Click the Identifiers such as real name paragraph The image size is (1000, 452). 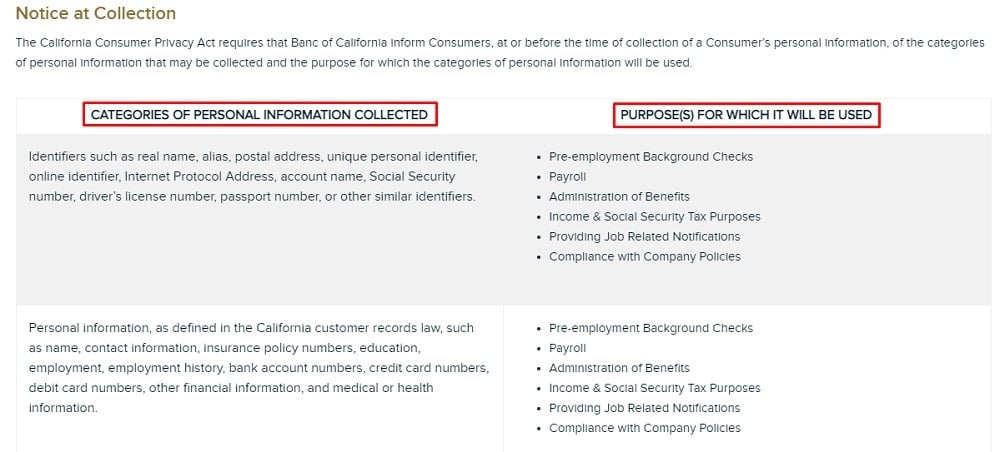tap(253, 177)
